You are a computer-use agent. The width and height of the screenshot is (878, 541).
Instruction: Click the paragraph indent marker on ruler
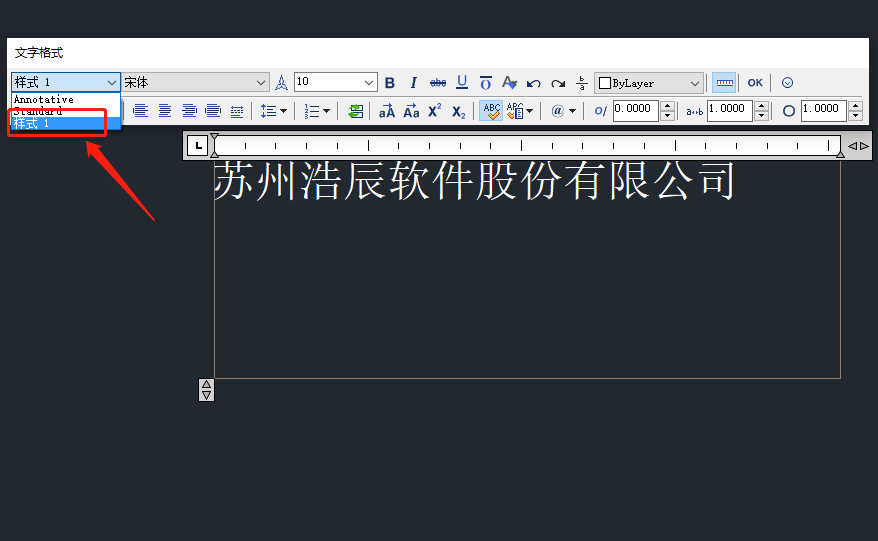(214, 154)
